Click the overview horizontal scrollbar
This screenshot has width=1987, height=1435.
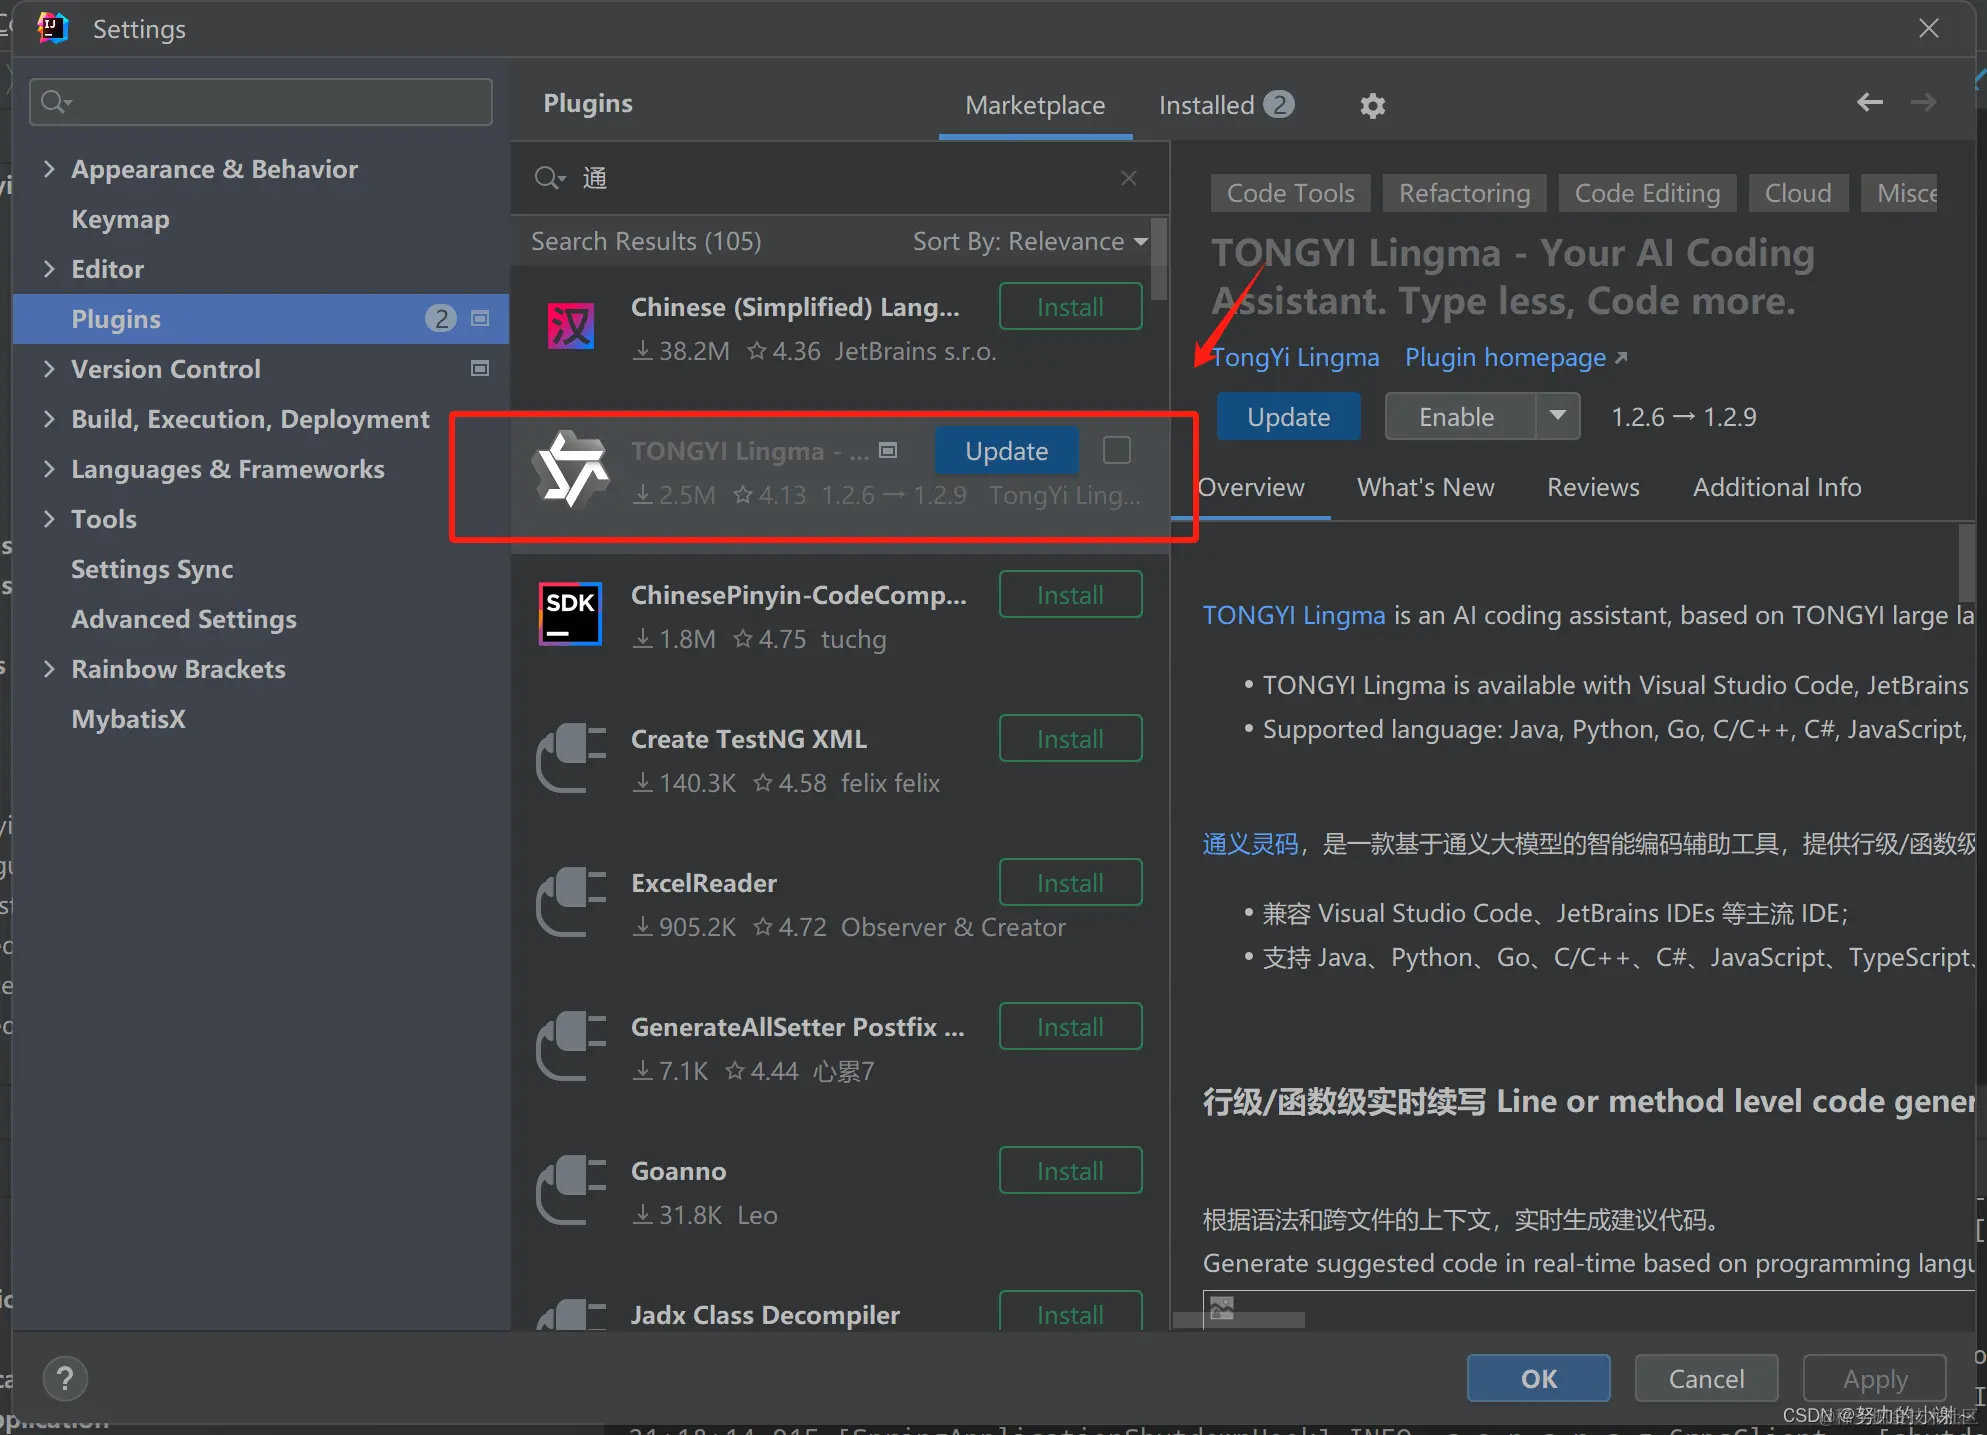(x=1238, y=1321)
